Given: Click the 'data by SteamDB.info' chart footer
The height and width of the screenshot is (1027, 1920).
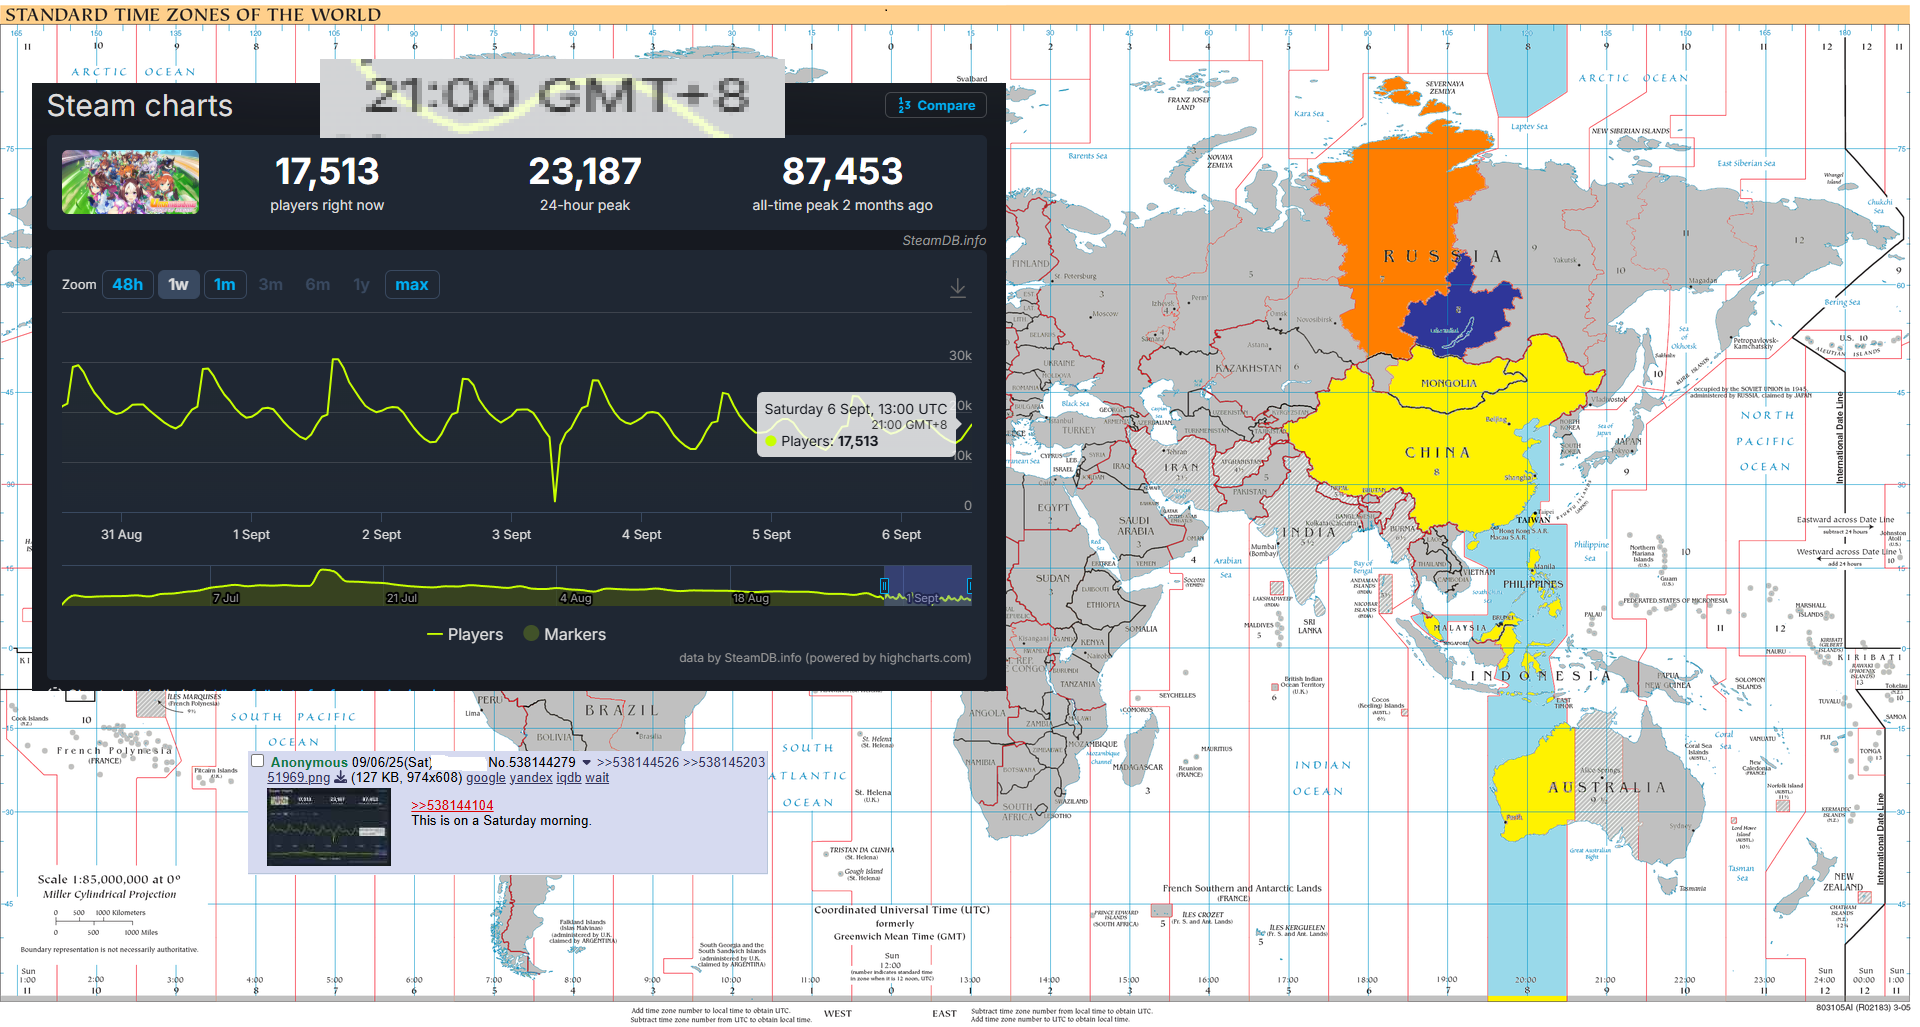Looking at the screenshot, I should [x=825, y=658].
